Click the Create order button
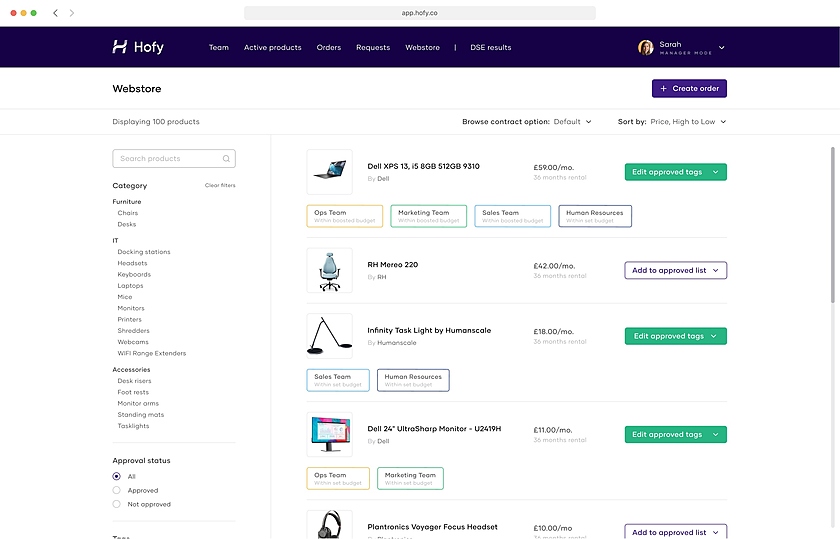840x539 pixels. 689,88
